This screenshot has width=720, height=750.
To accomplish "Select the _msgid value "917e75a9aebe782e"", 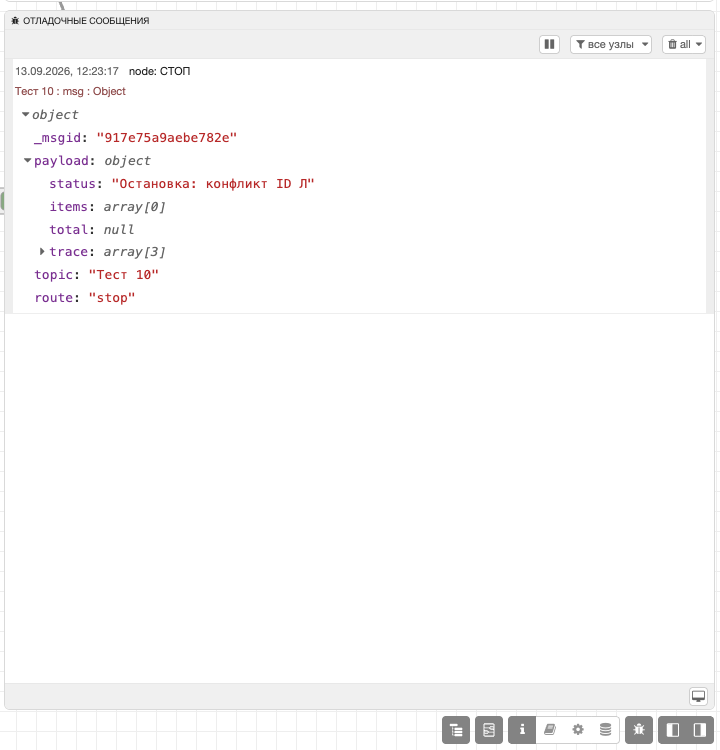I will (x=166, y=138).
